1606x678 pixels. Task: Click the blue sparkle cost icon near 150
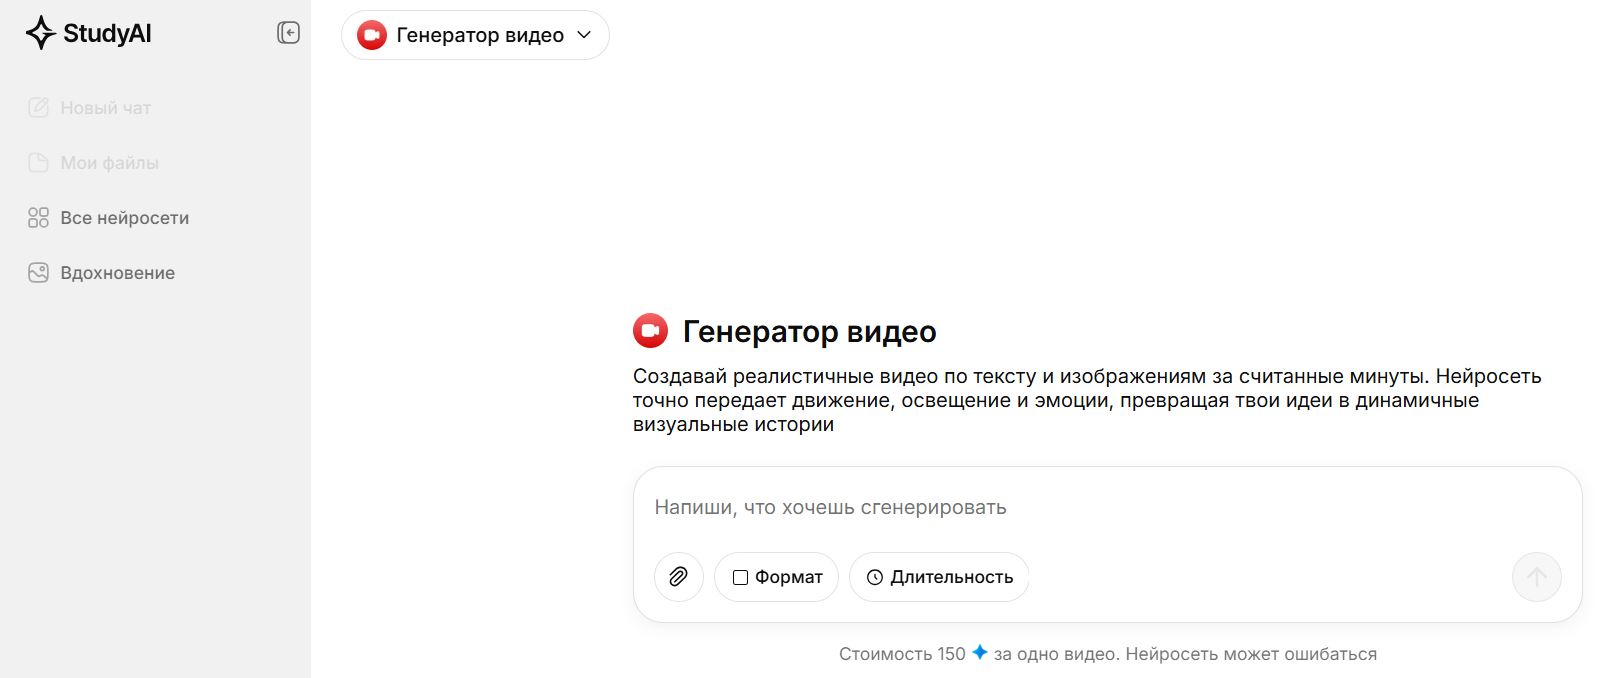pos(979,653)
